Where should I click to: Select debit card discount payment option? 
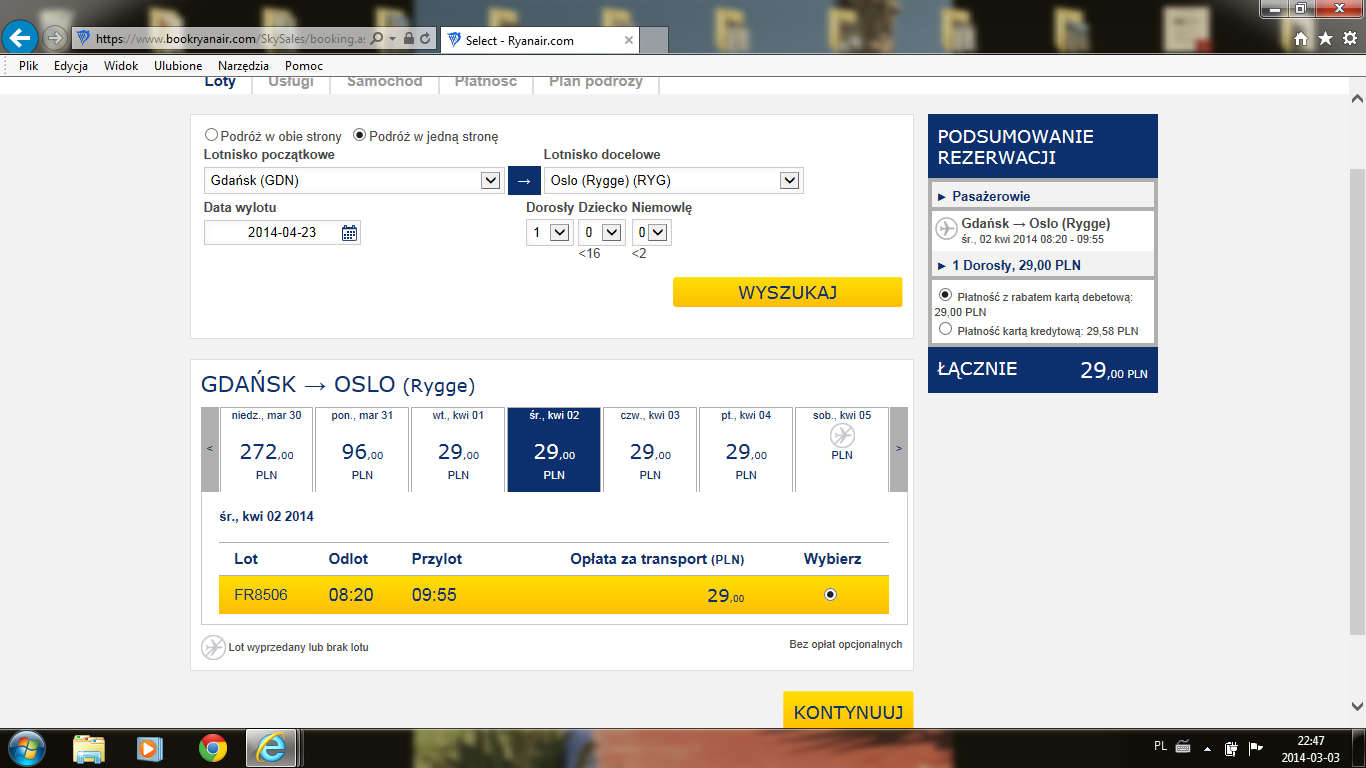[x=945, y=295]
